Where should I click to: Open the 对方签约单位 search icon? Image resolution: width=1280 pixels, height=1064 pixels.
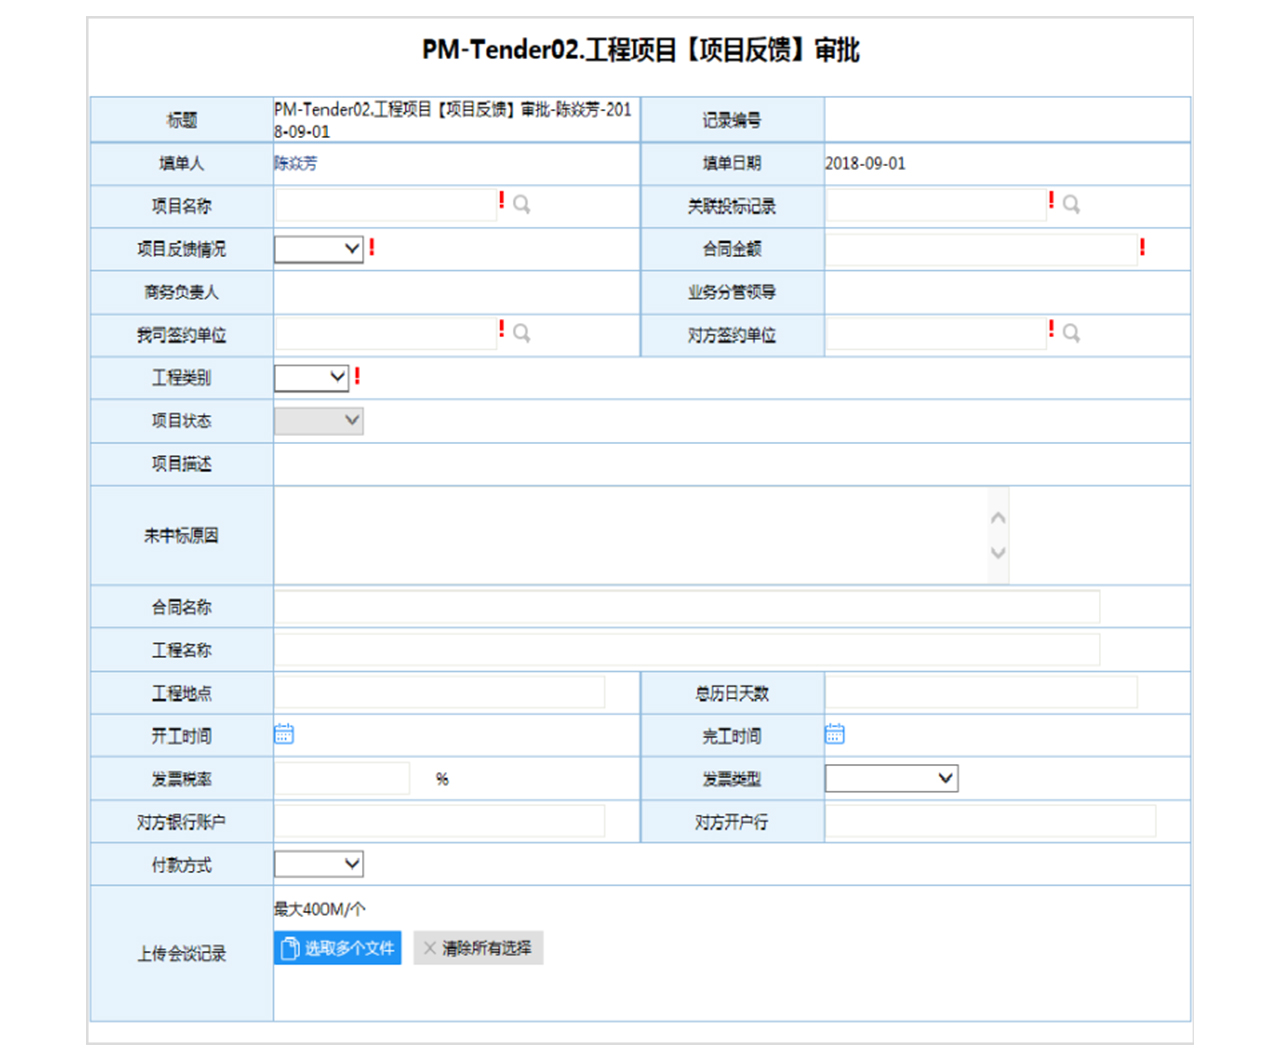pos(1071,334)
